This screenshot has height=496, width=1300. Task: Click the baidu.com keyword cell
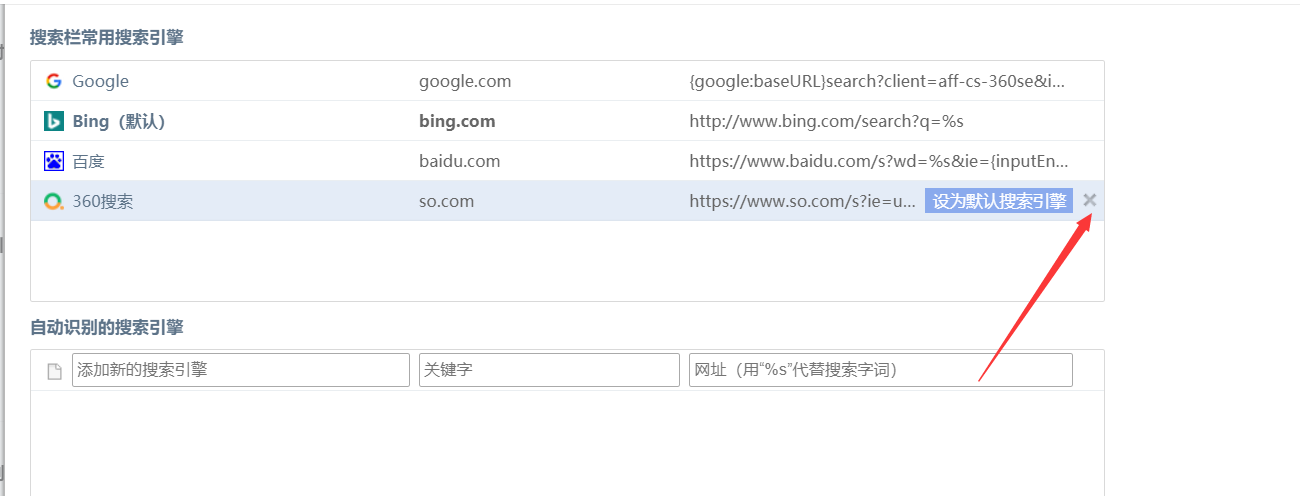click(x=459, y=161)
